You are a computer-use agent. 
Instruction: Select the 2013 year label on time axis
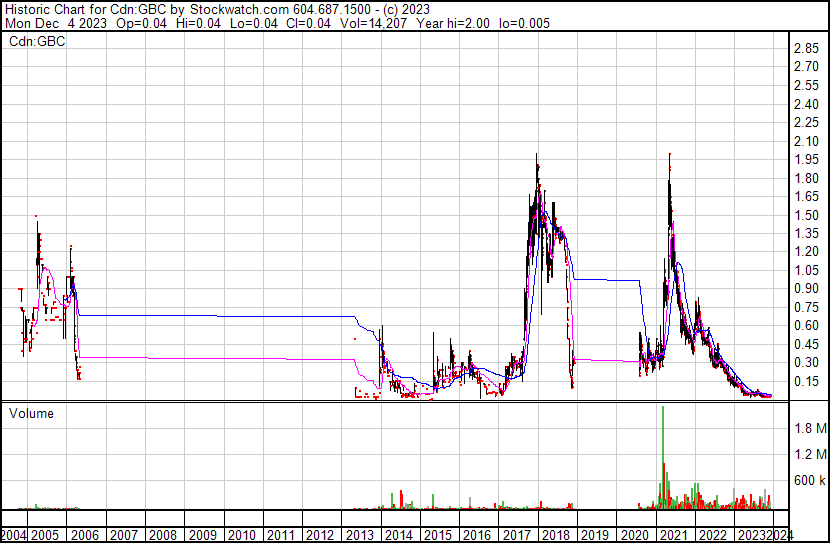click(x=359, y=535)
